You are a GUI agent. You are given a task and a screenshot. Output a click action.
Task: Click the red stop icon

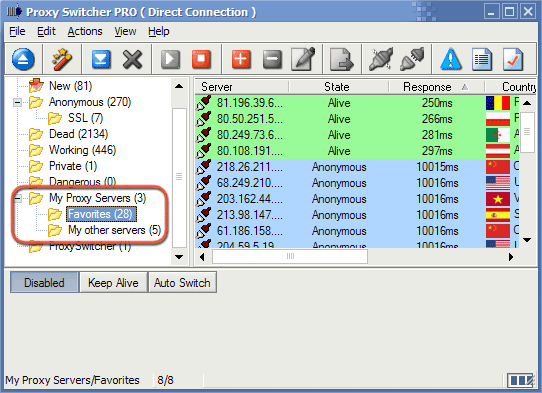pos(202,59)
